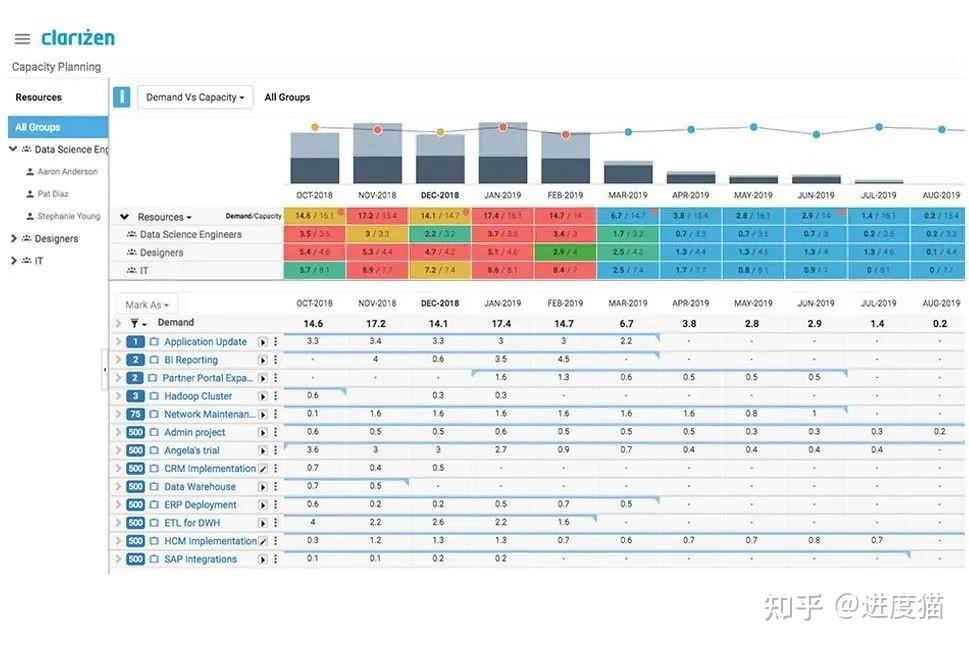This screenshot has width=969, height=646.
Task: Open the BI Reporting project link
Action: point(191,360)
